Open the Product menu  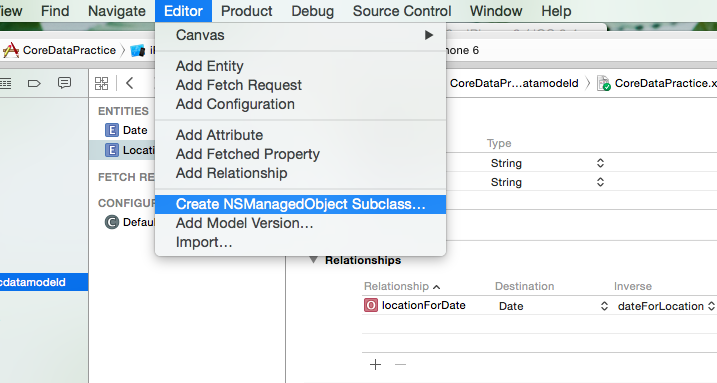[246, 11]
